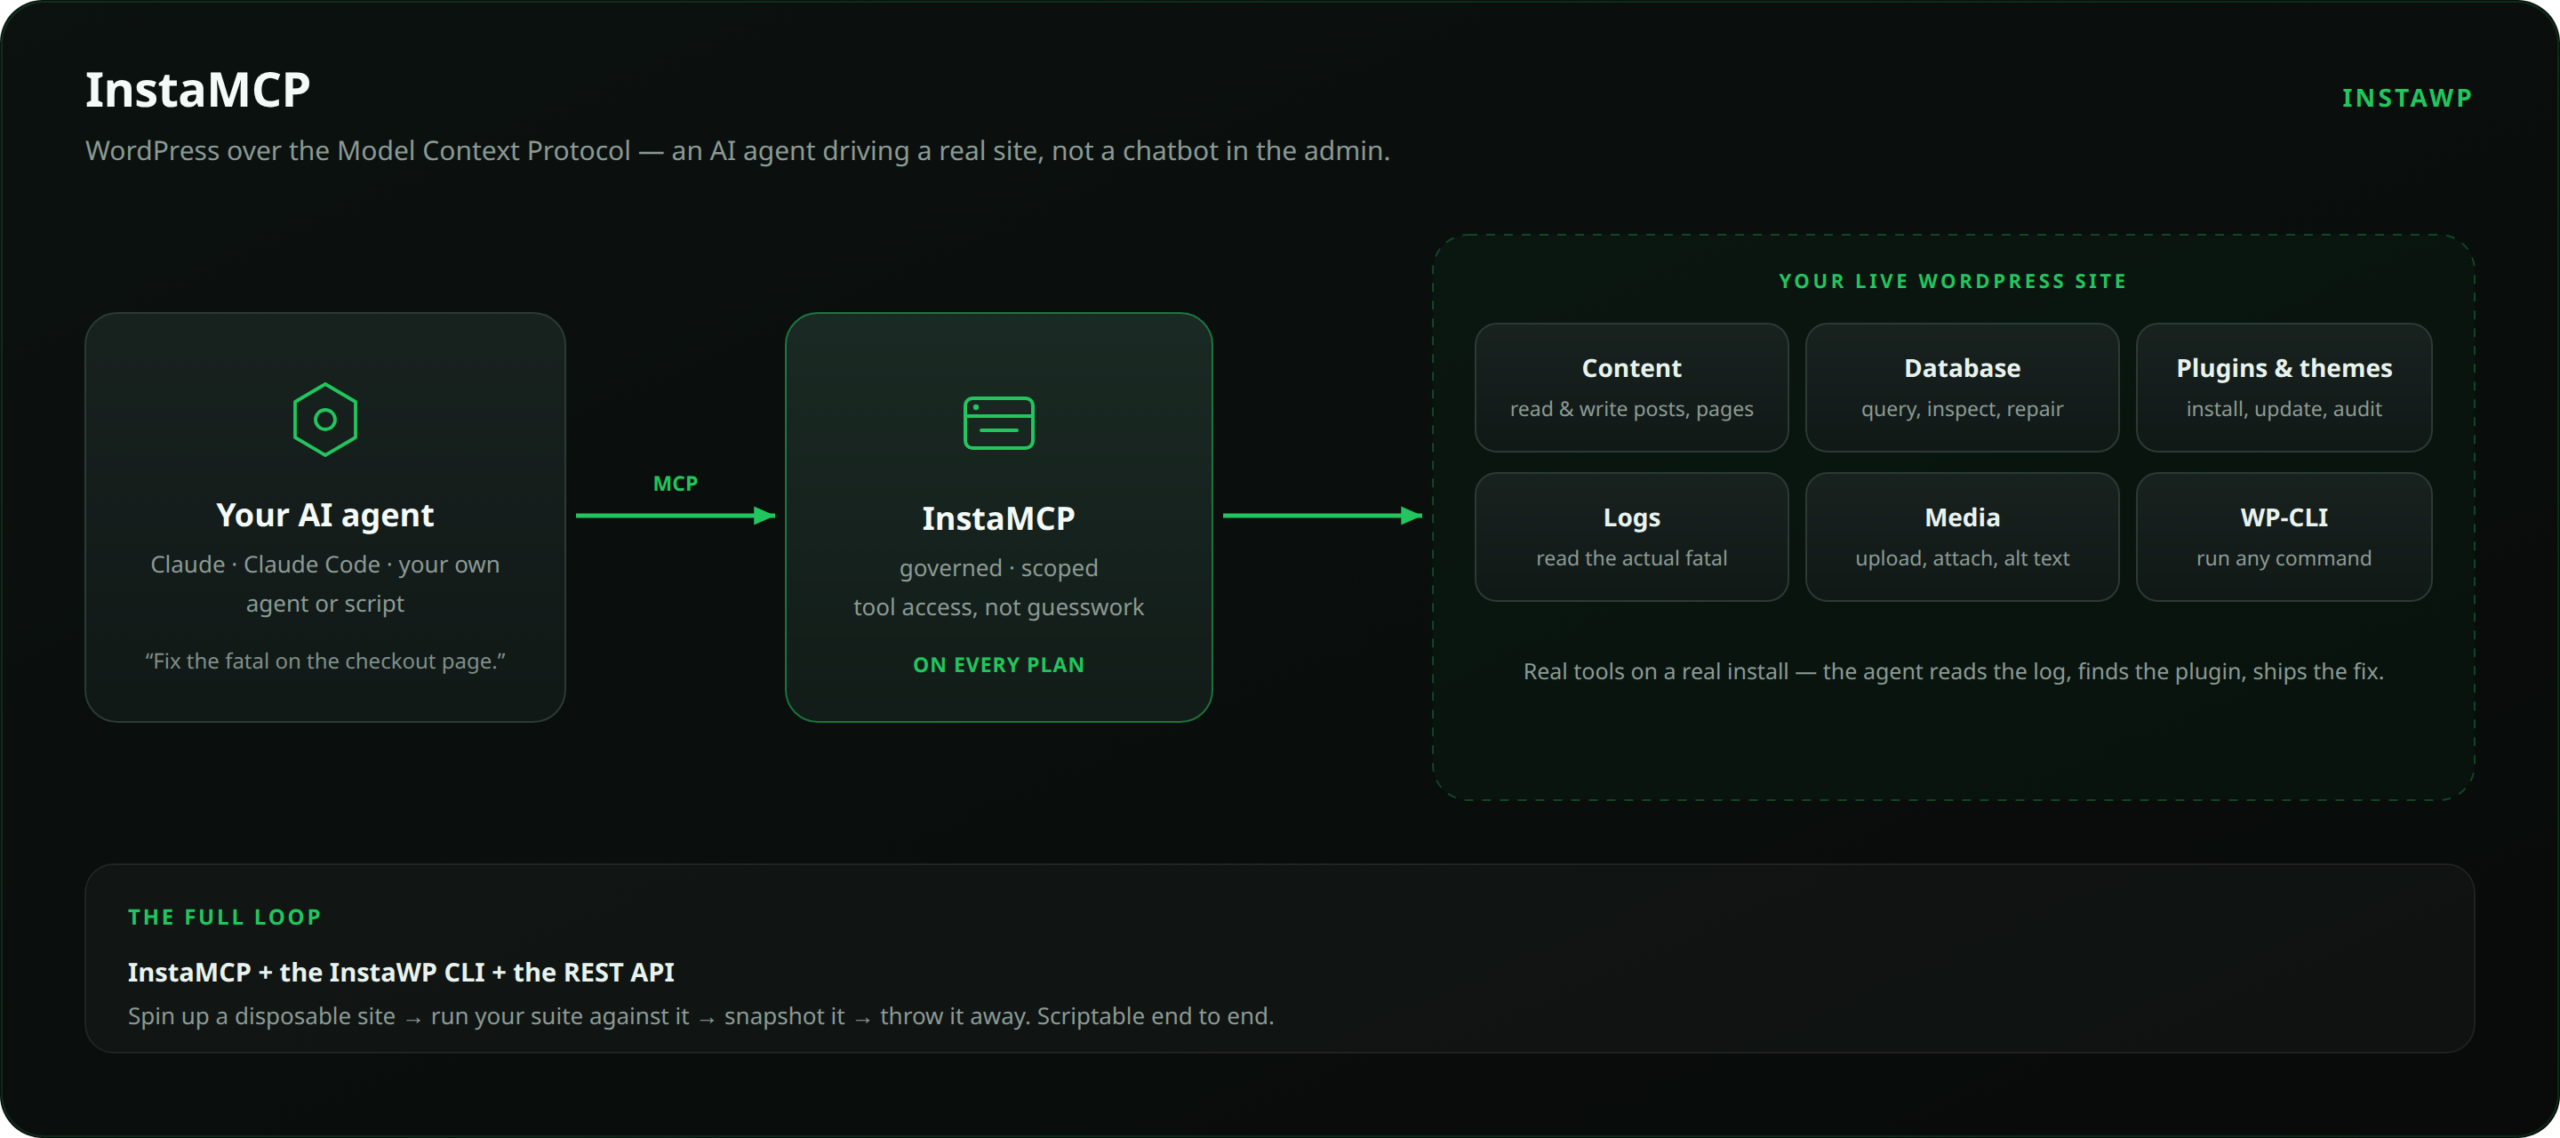Select the Media card
Screen dimensions: 2560x1138
pyautogui.click(x=1962, y=537)
